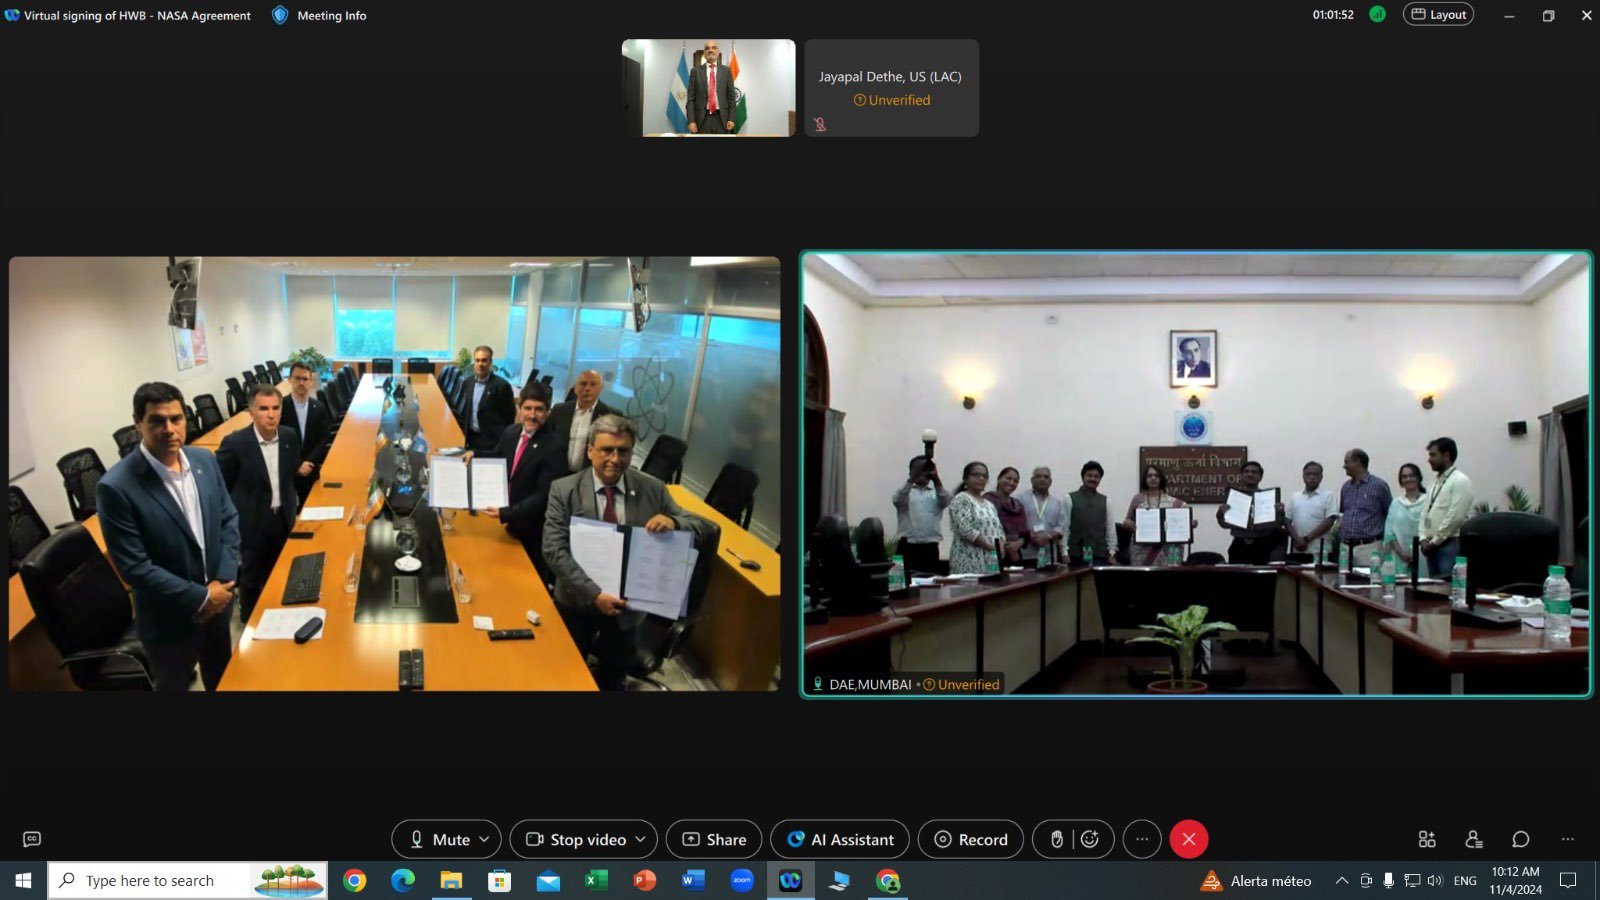The width and height of the screenshot is (1600, 900).
Task: Open the Apps panel icon
Action: tap(1427, 839)
